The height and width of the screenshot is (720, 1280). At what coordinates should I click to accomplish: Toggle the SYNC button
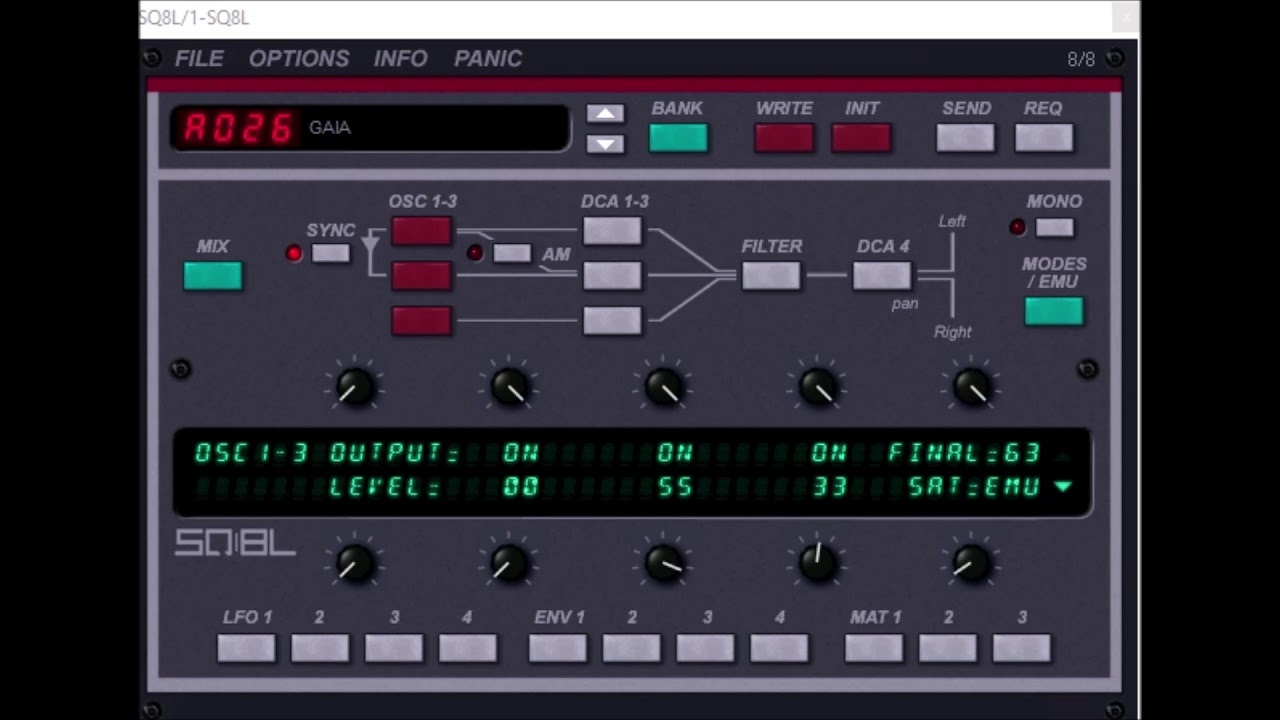[331, 254]
